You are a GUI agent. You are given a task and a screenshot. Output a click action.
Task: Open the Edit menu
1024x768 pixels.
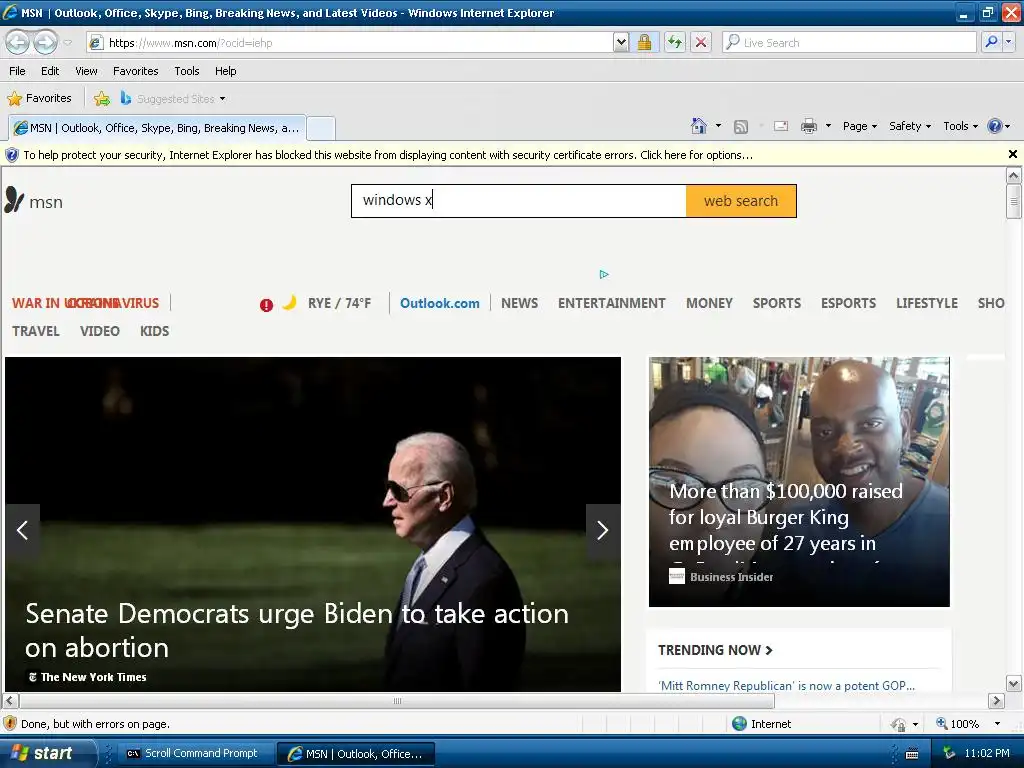[50, 71]
